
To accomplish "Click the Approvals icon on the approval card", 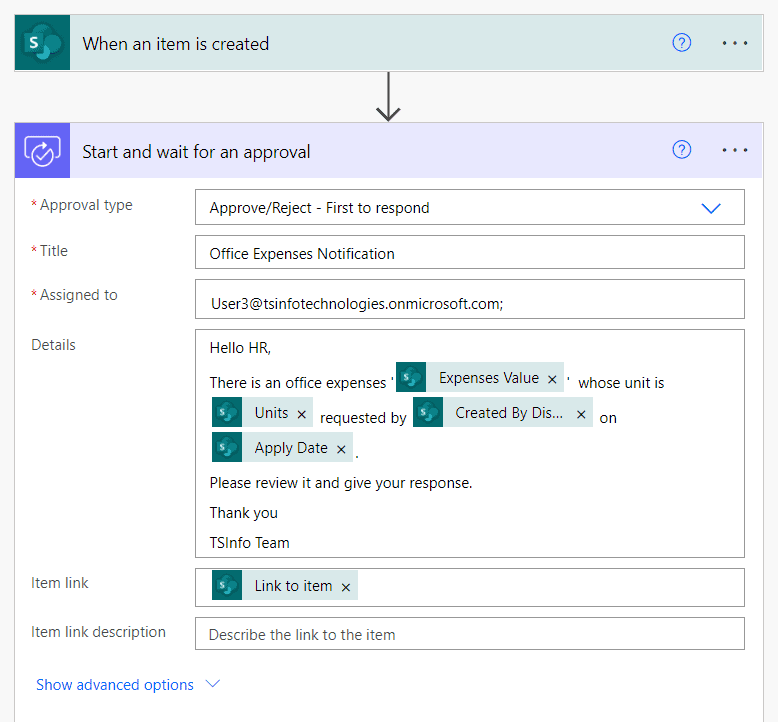I will point(42,150).
